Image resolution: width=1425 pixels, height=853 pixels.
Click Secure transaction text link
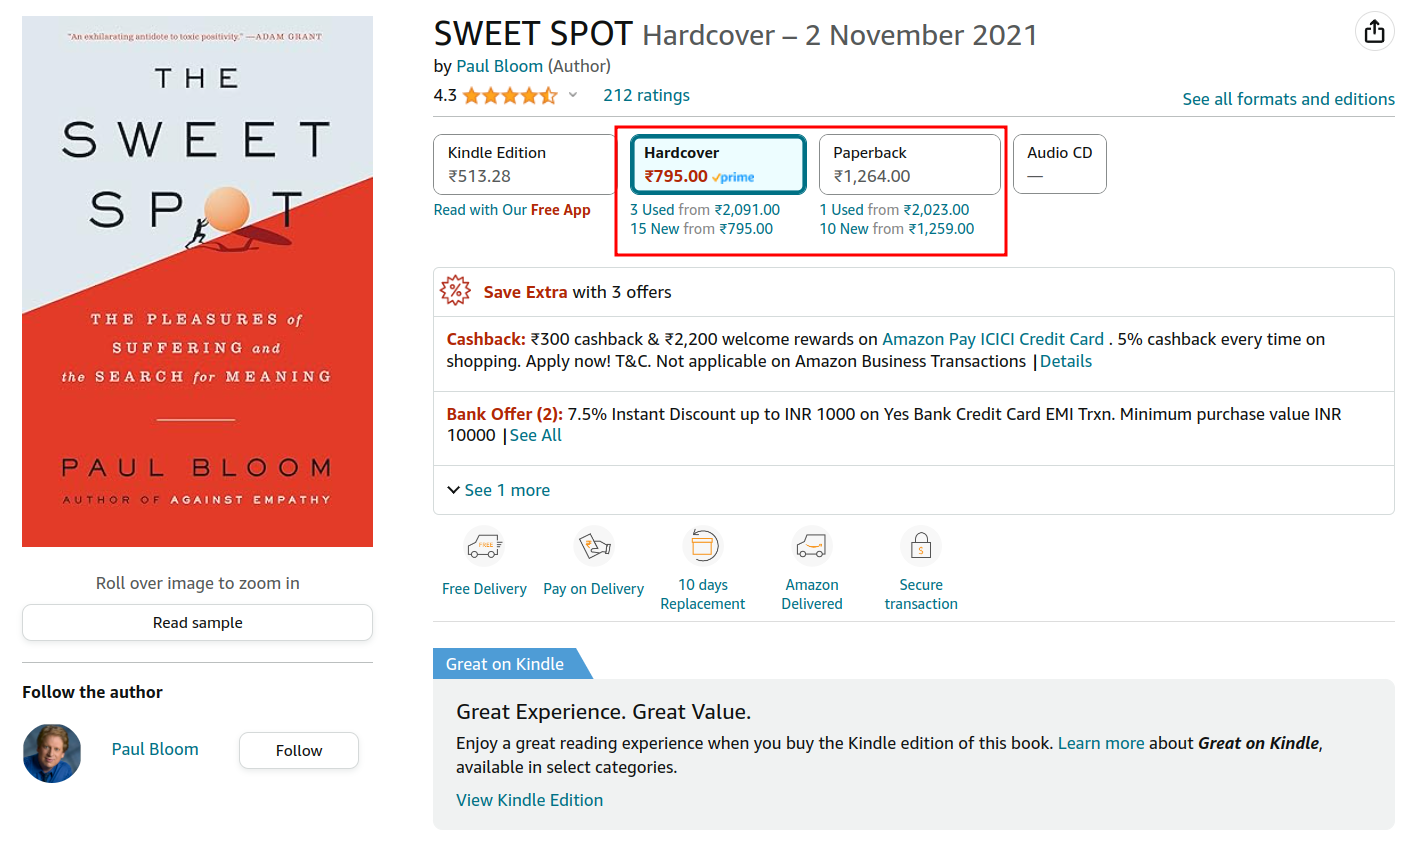pyautogui.click(x=921, y=594)
